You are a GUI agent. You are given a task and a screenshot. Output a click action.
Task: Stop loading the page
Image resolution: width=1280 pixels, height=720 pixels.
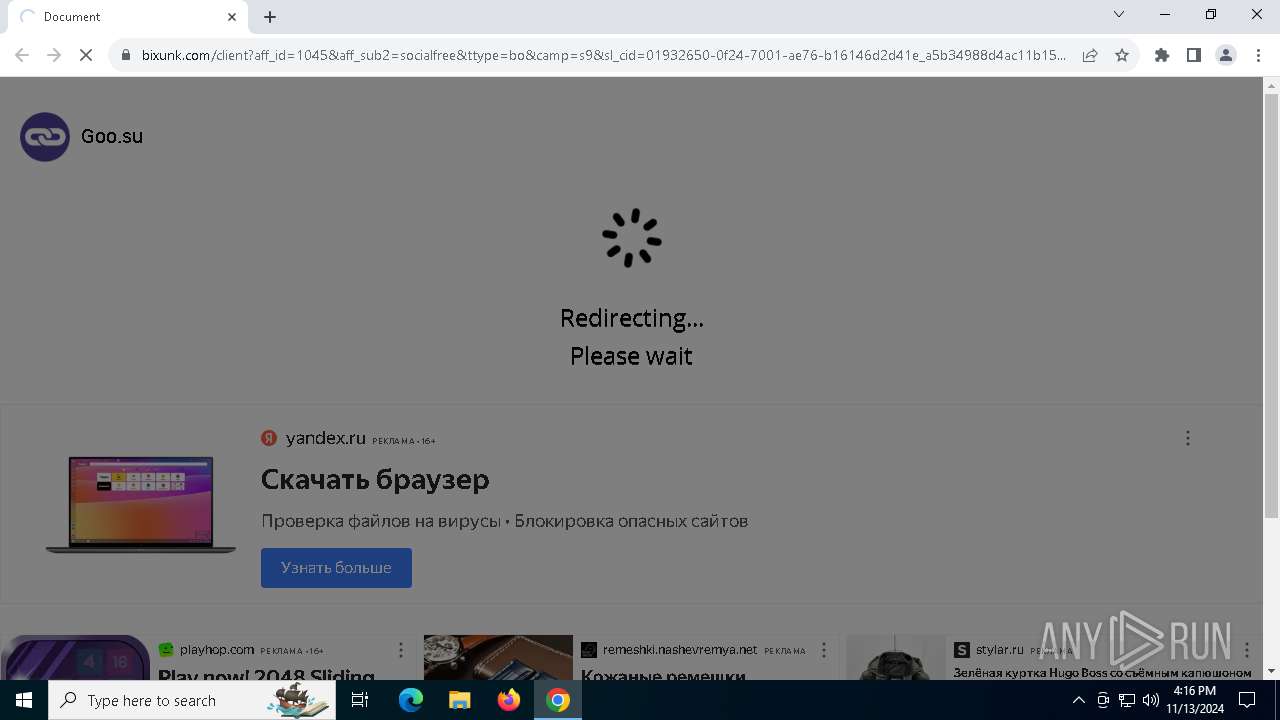[86, 56]
